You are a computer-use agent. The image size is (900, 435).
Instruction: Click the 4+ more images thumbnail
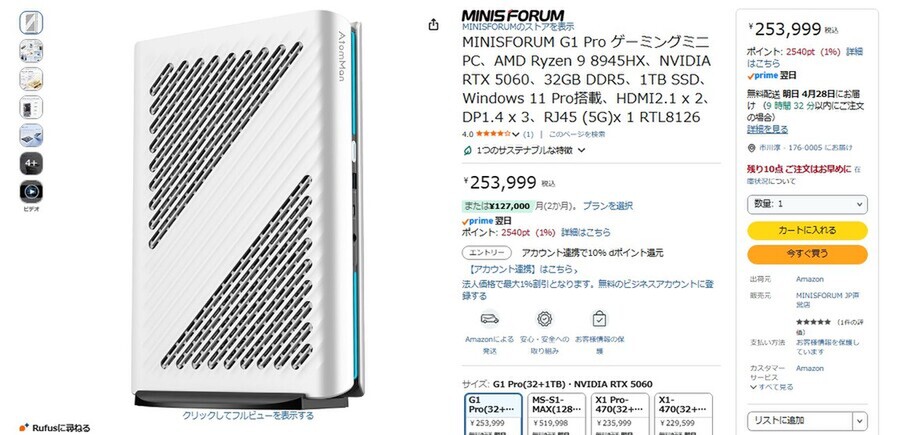coord(31,164)
